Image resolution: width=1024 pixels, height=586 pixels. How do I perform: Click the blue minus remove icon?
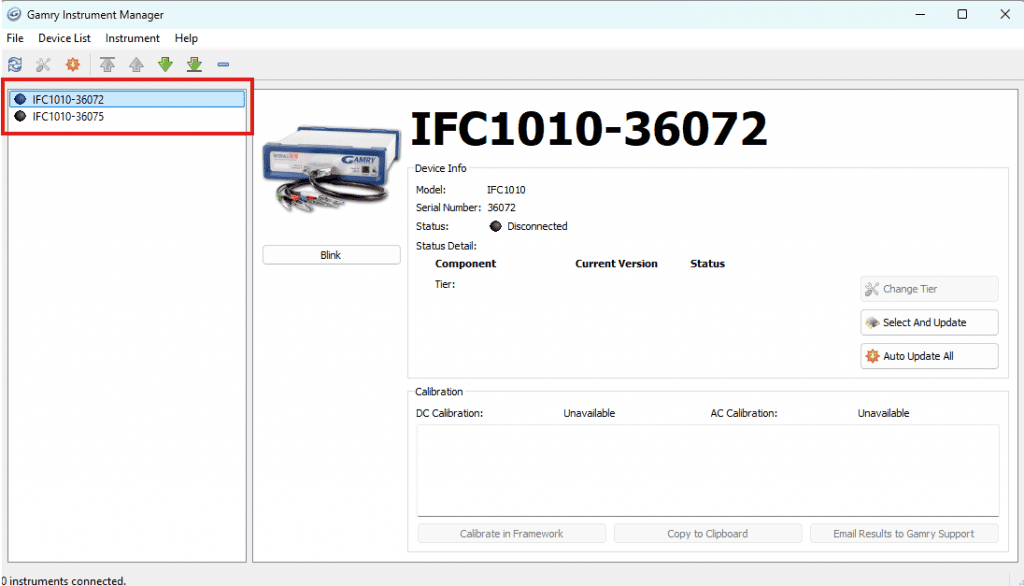point(223,65)
